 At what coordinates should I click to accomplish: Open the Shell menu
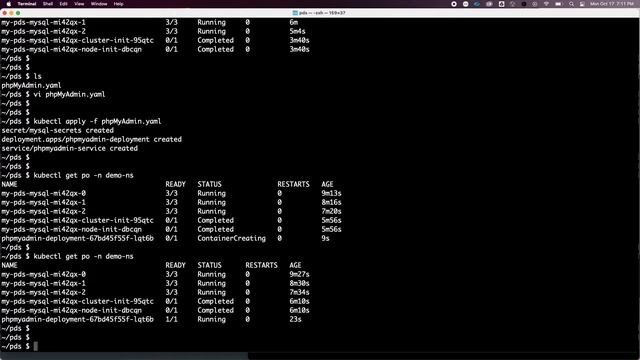(48, 4)
